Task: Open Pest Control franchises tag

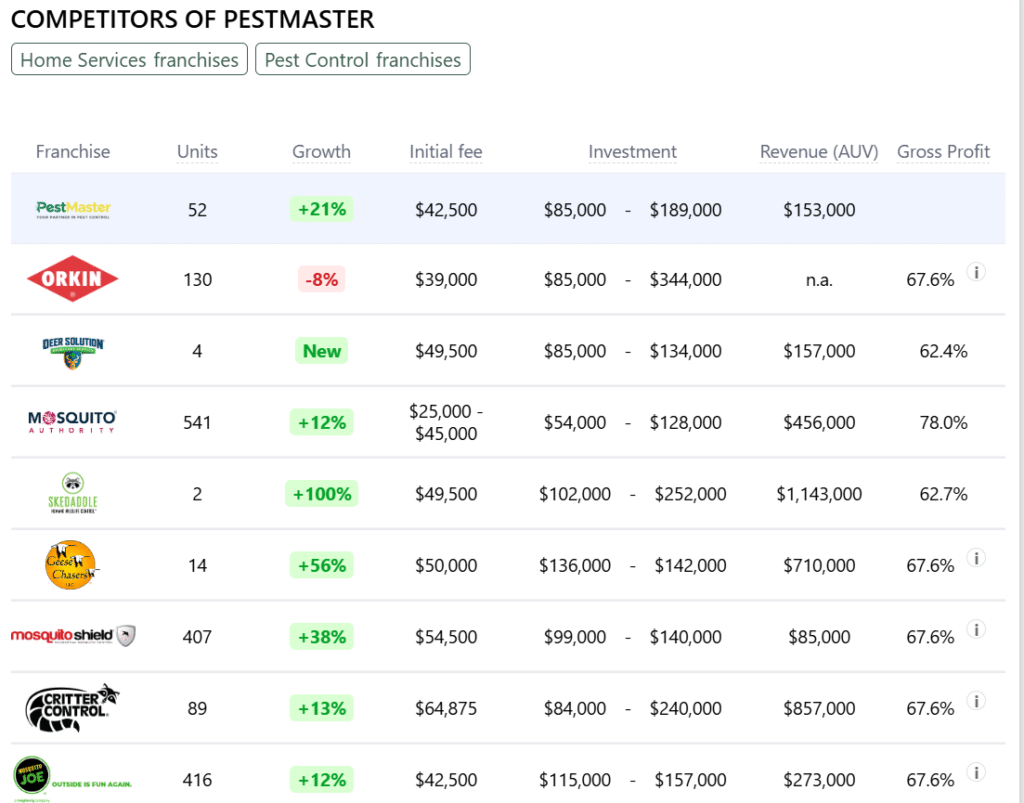Action: 362,59
